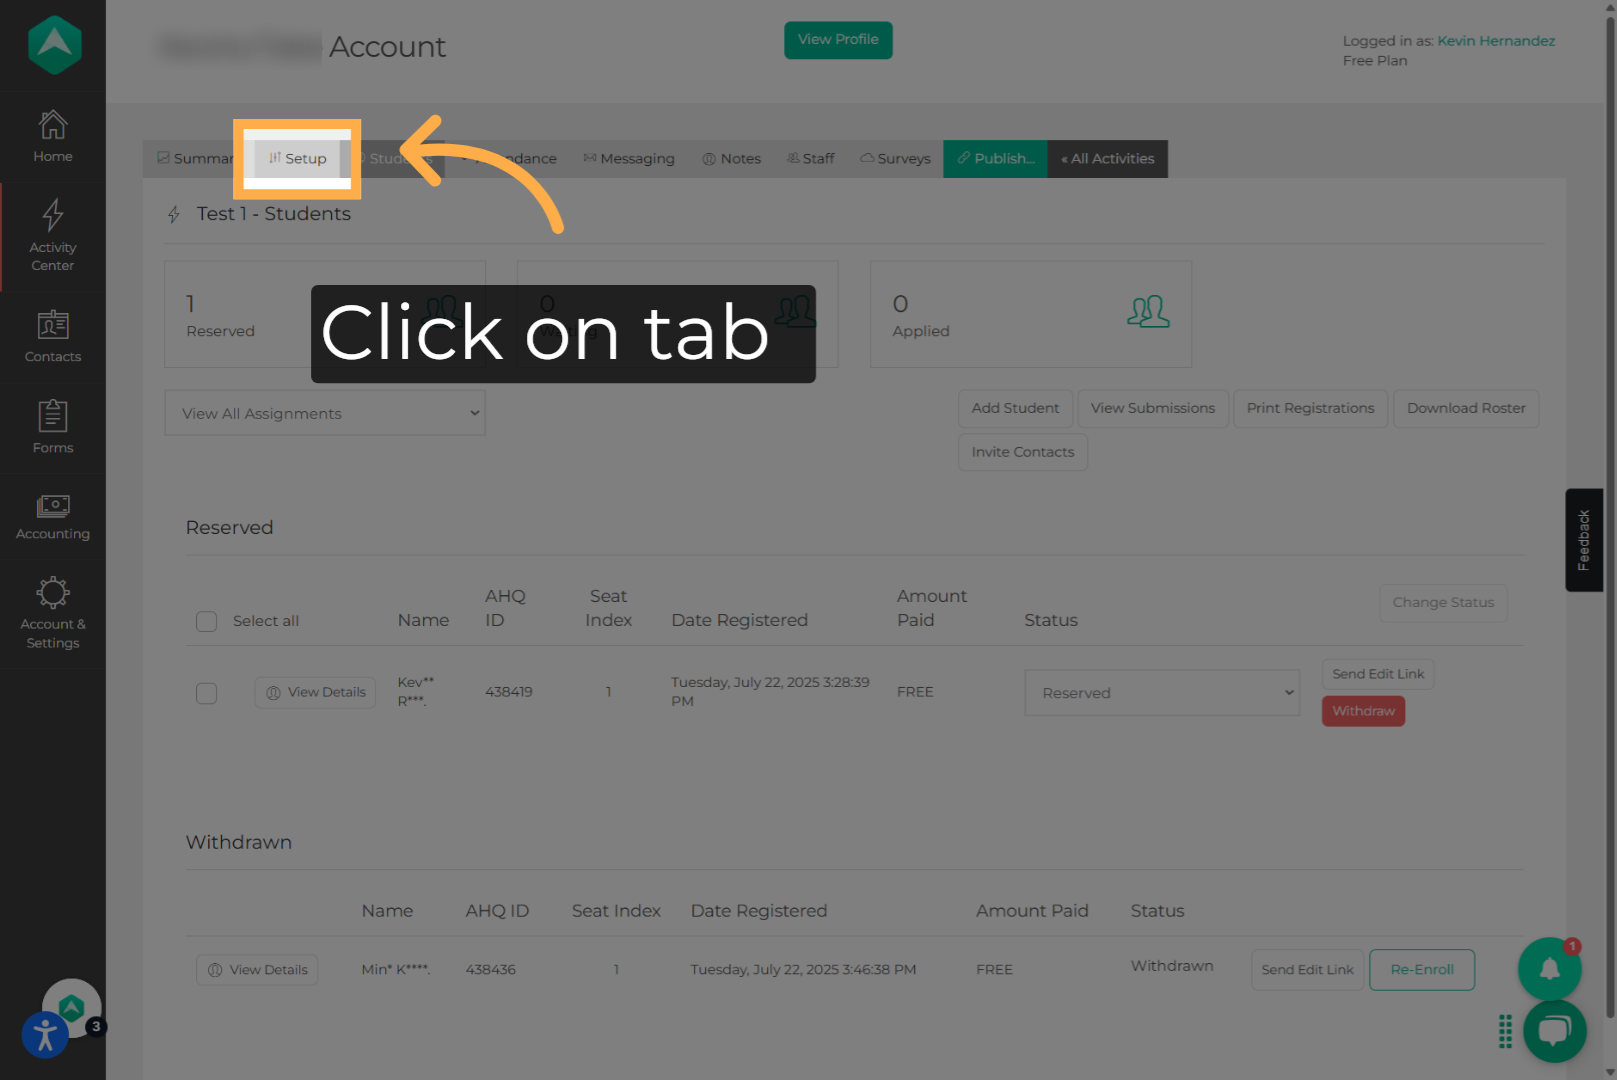Click the Change Status button
This screenshot has height=1080, width=1617.
point(1443,603)
